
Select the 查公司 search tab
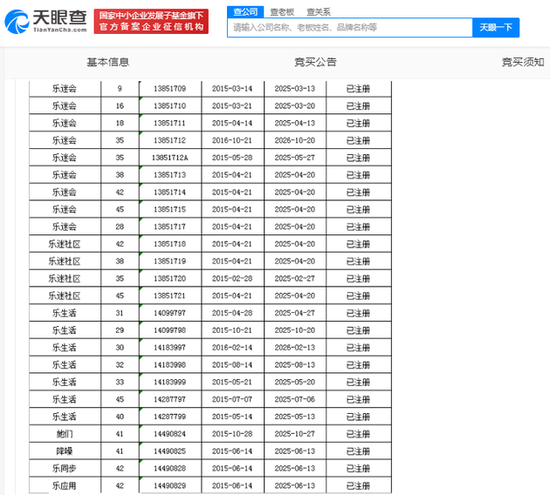click(246, 12)
